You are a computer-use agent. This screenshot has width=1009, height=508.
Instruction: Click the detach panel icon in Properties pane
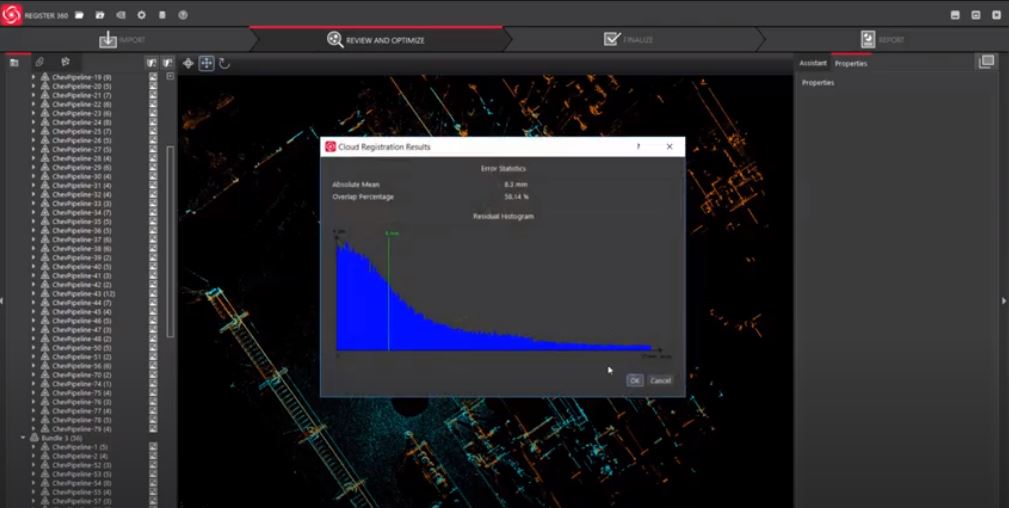coord(986,62)
